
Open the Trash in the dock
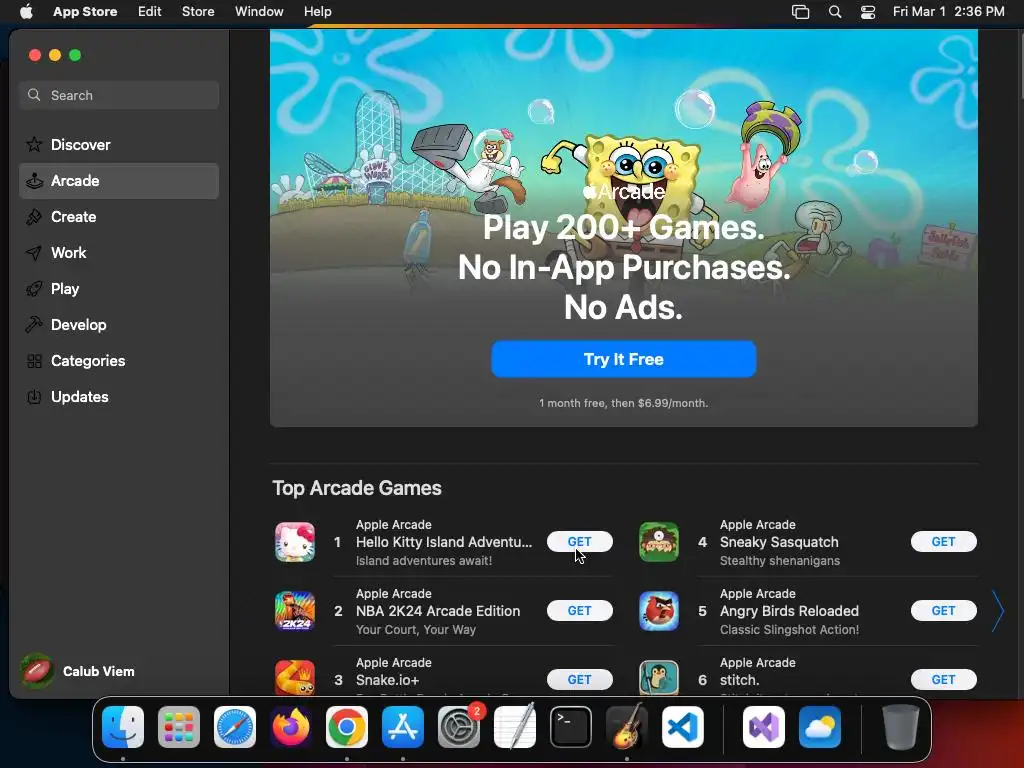tap(901, 727)
